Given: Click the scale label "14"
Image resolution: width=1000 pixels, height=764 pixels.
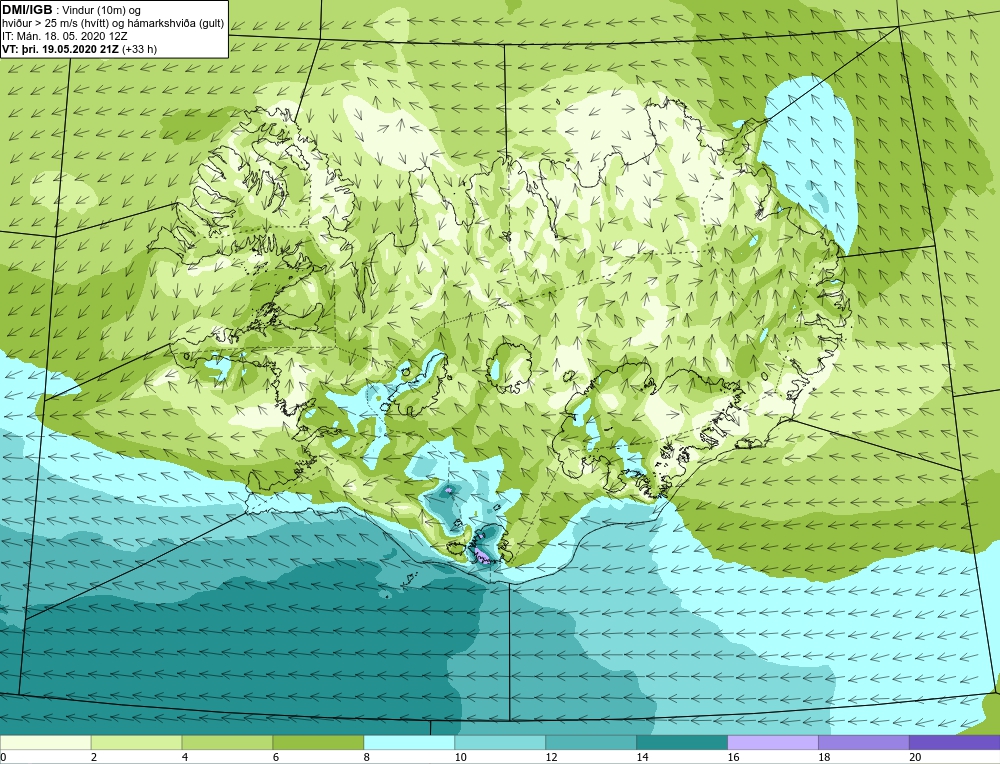Looking at the screenshot, I should coord(642,757).
